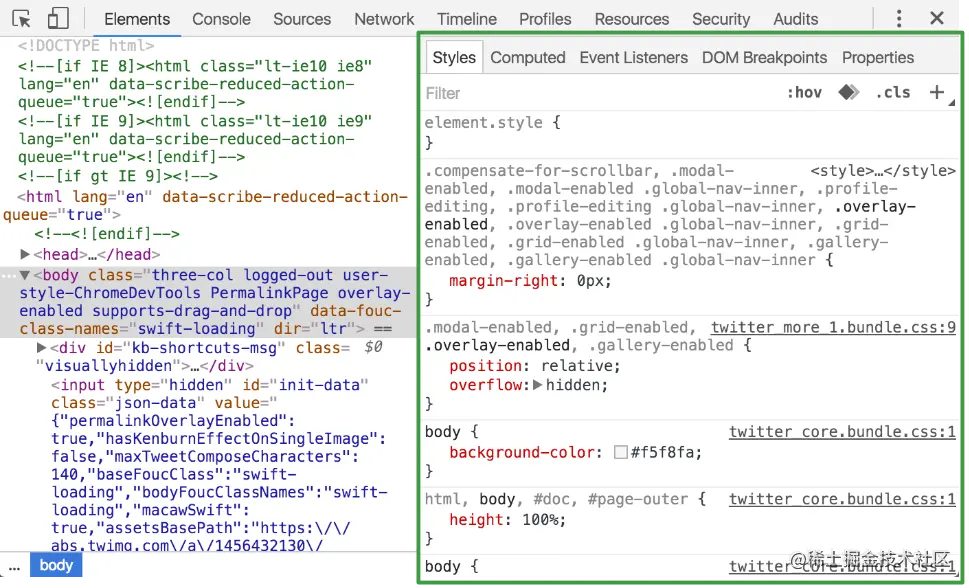Add new style rule with plus icon

tap(937, 93)
